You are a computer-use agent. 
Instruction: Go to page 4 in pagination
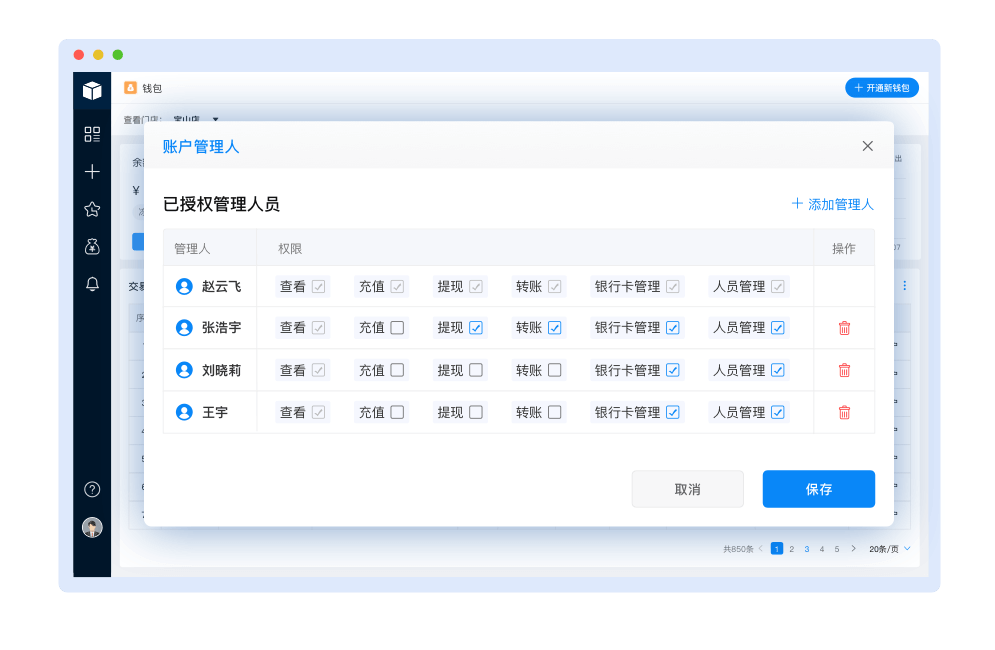tap(822, 549)
